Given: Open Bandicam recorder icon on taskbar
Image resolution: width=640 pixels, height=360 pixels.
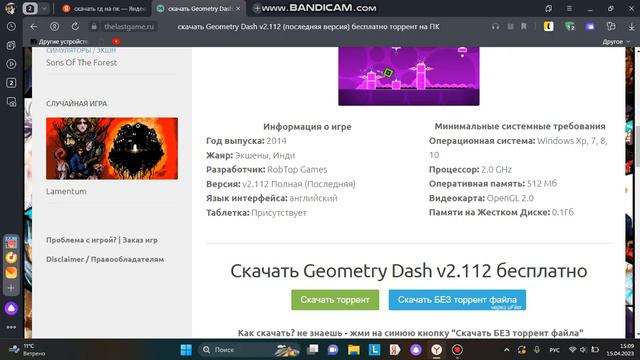Looking at the screenshot, I should pyautogui.click(x=457, y=350).
